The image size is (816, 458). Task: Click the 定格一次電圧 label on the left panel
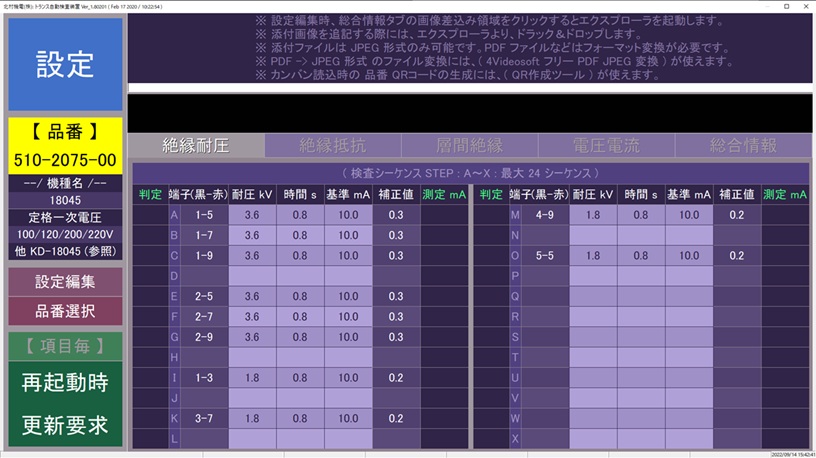click(65, 217)
